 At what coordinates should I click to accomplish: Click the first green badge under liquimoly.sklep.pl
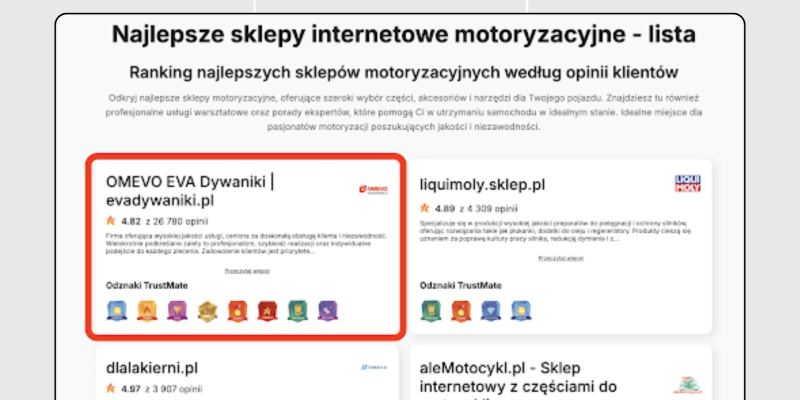431,311
